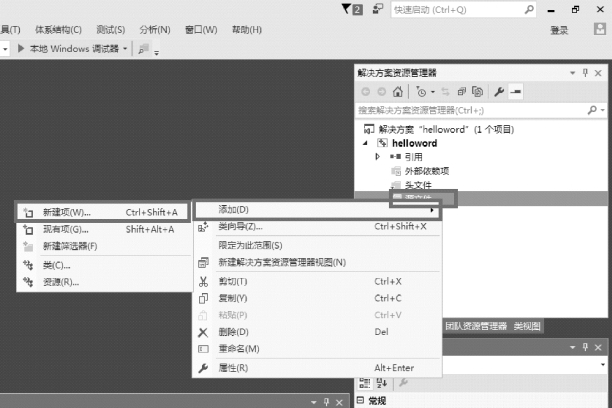
Task: Toggle the show all files icon
Action: [x=477, y=92]
